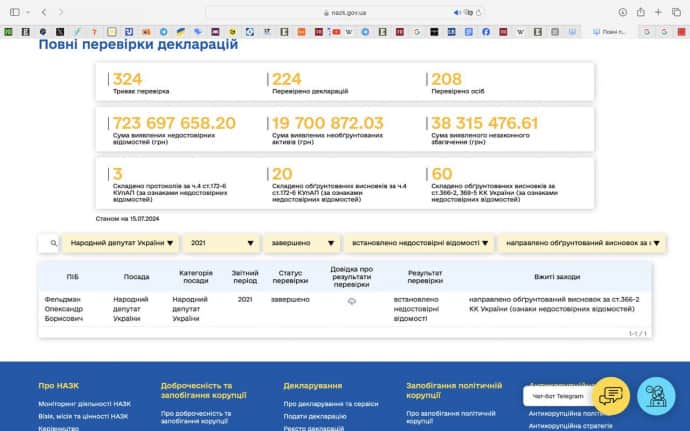Image resolution: width=690 pixels, height=431 pixels.
Task: Click the search magnifier icon beside the filters
Action: [x=52, y=243]
